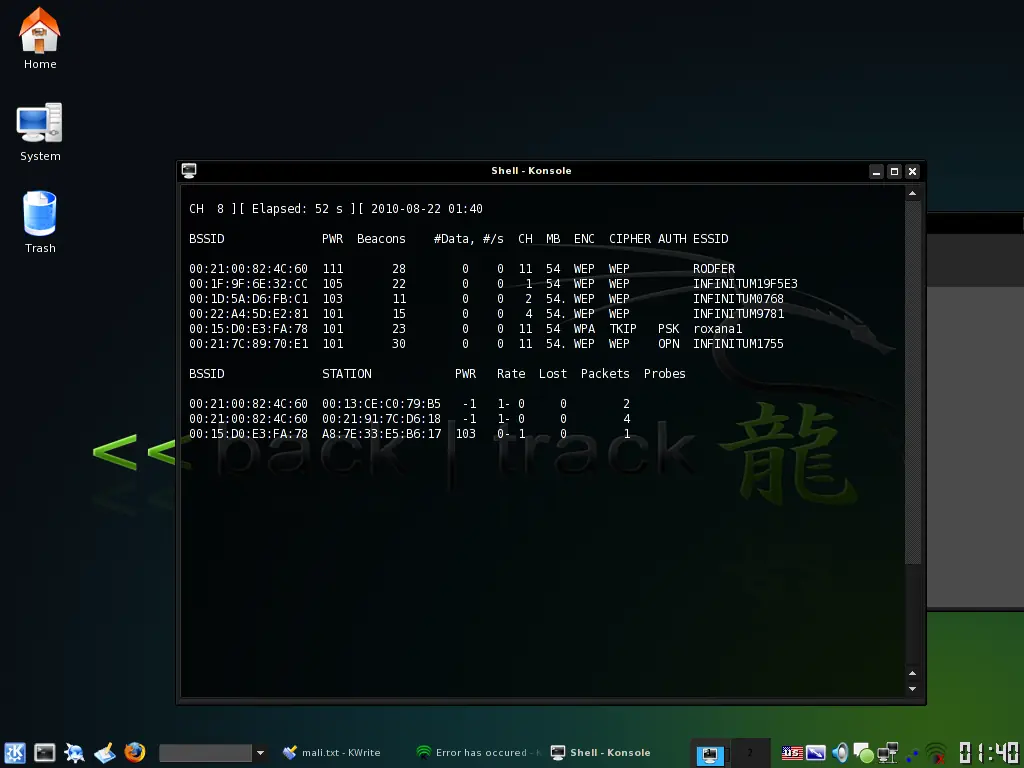Click the Konsole scrollbar bottom down arrow

(x=912, y=689)
